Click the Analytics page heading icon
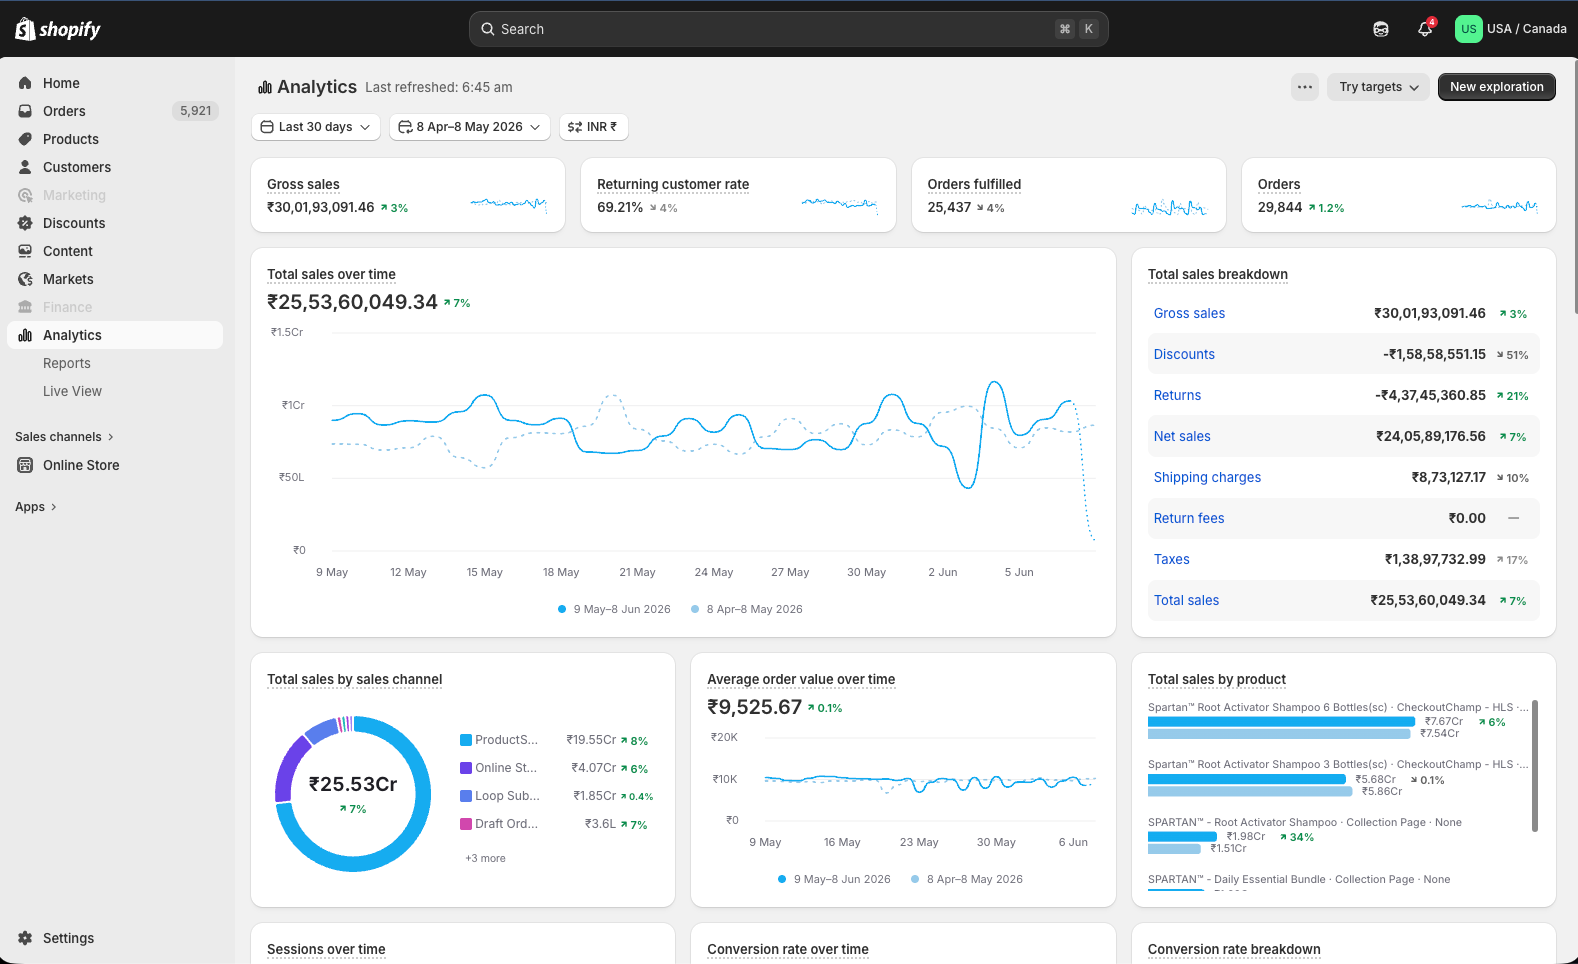Image resolution: width=1578 pixels, height=964 pixels. point(265,87)
